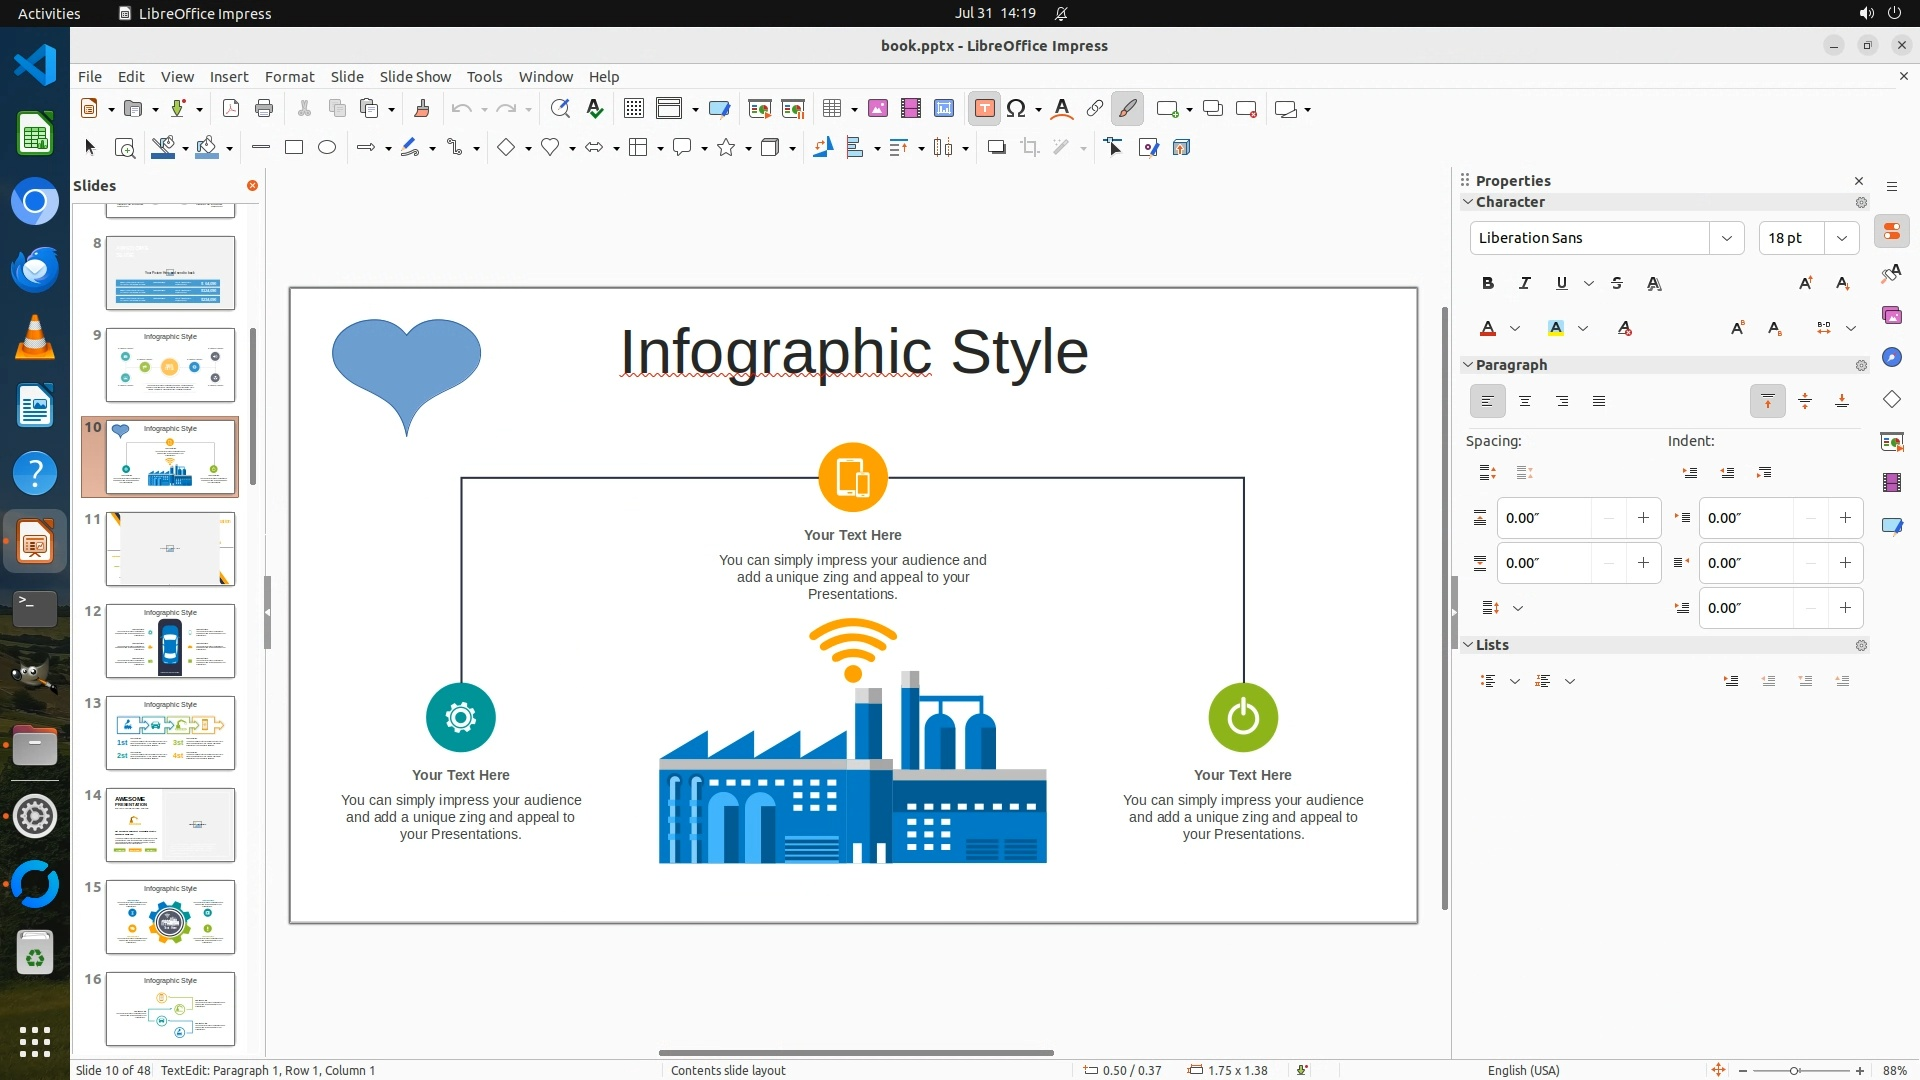Open the font name dropdown
The height and width of the screenshot is (1080, 1920).
coord(1726,238)
